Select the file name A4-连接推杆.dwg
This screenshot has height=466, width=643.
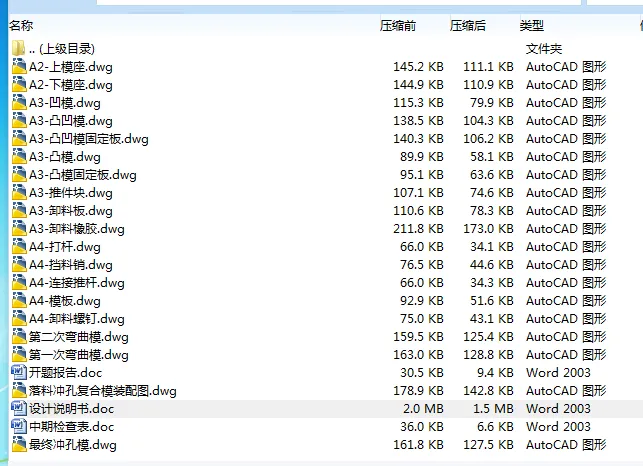point(77,283)
